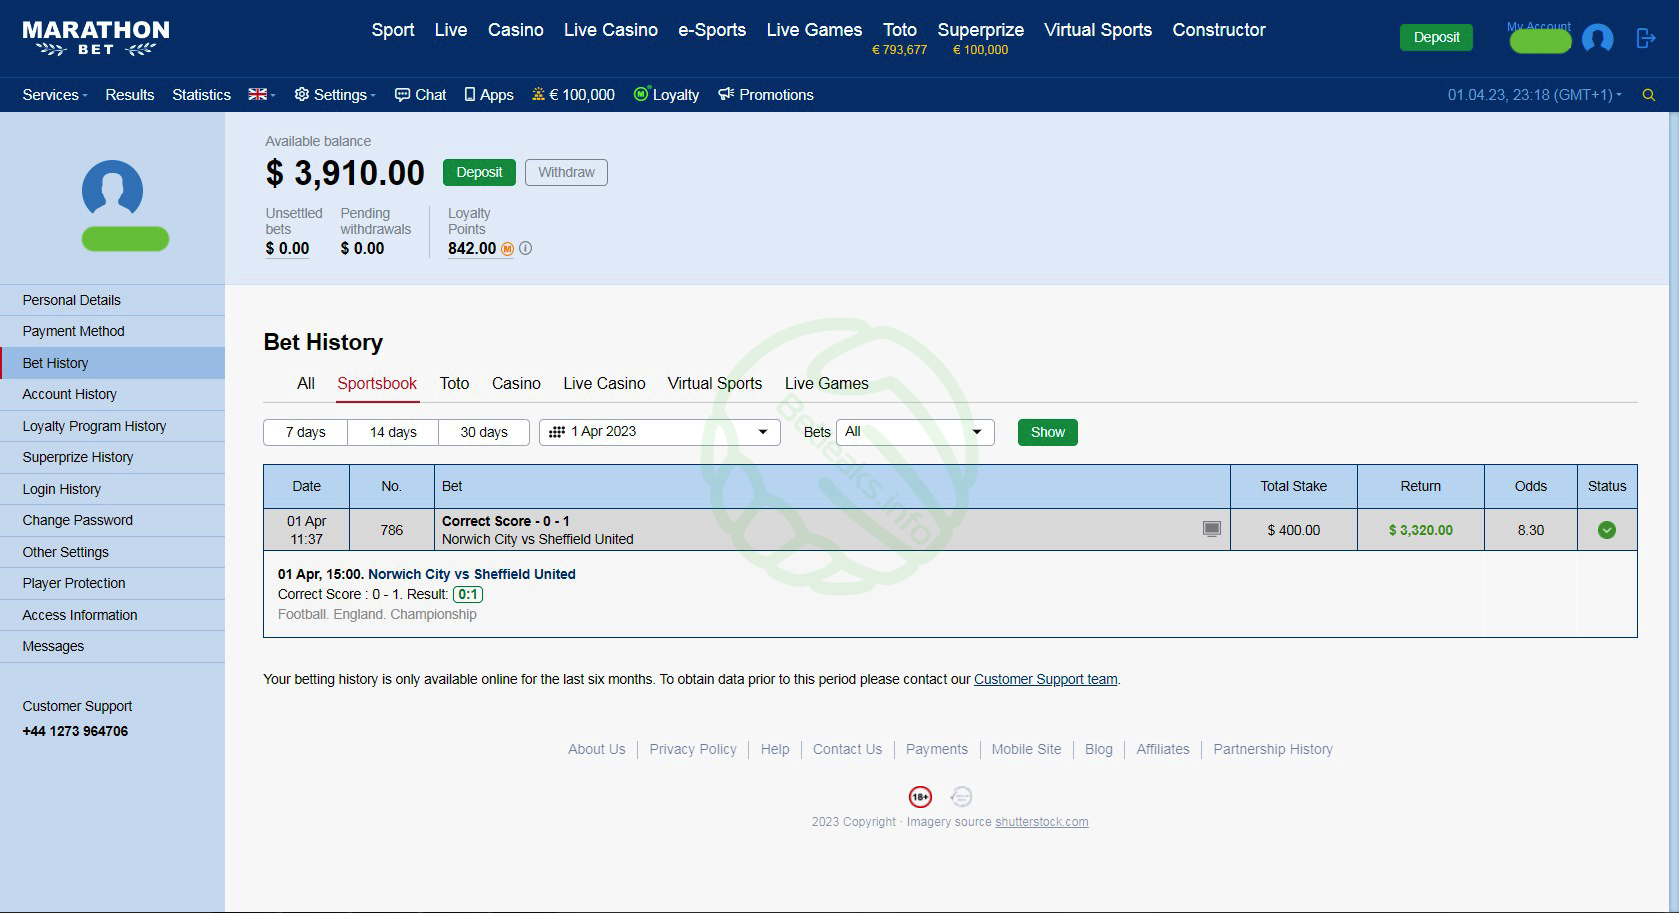Click the header Deposit button
The image size is (1679, 913).
pos(1436,38)
